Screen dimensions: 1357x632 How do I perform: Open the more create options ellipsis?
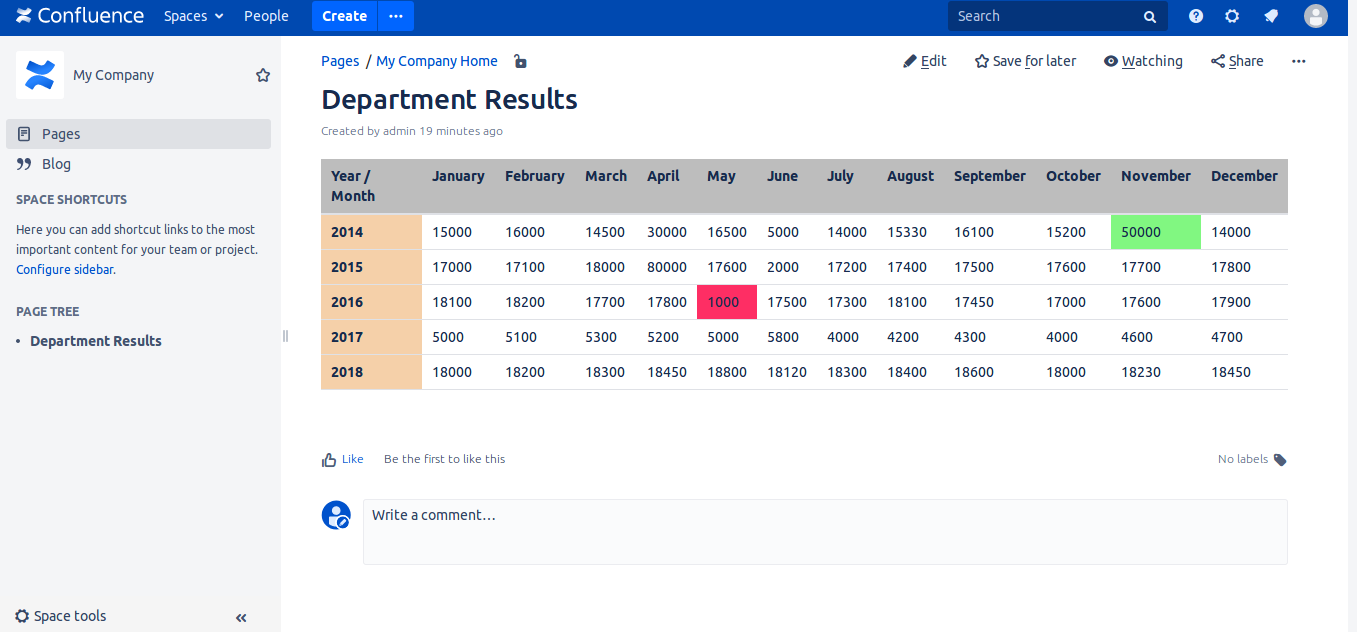[x=396, y=16]
